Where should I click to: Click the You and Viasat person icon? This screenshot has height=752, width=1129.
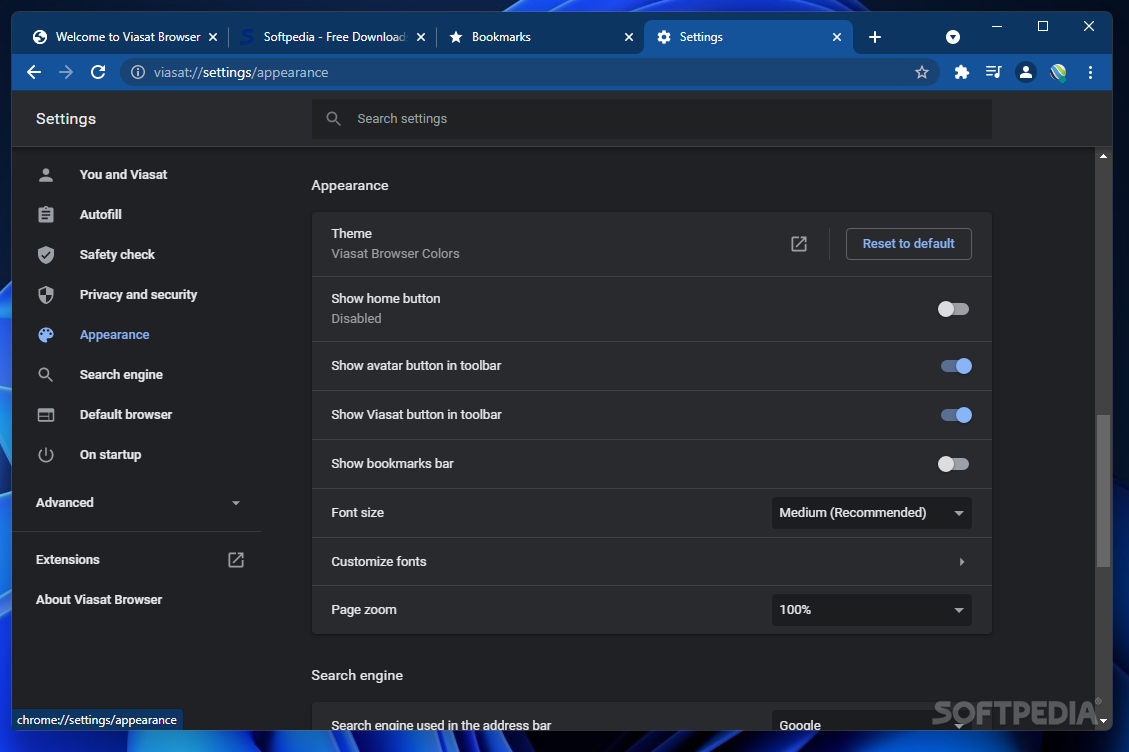pos(46,174)
